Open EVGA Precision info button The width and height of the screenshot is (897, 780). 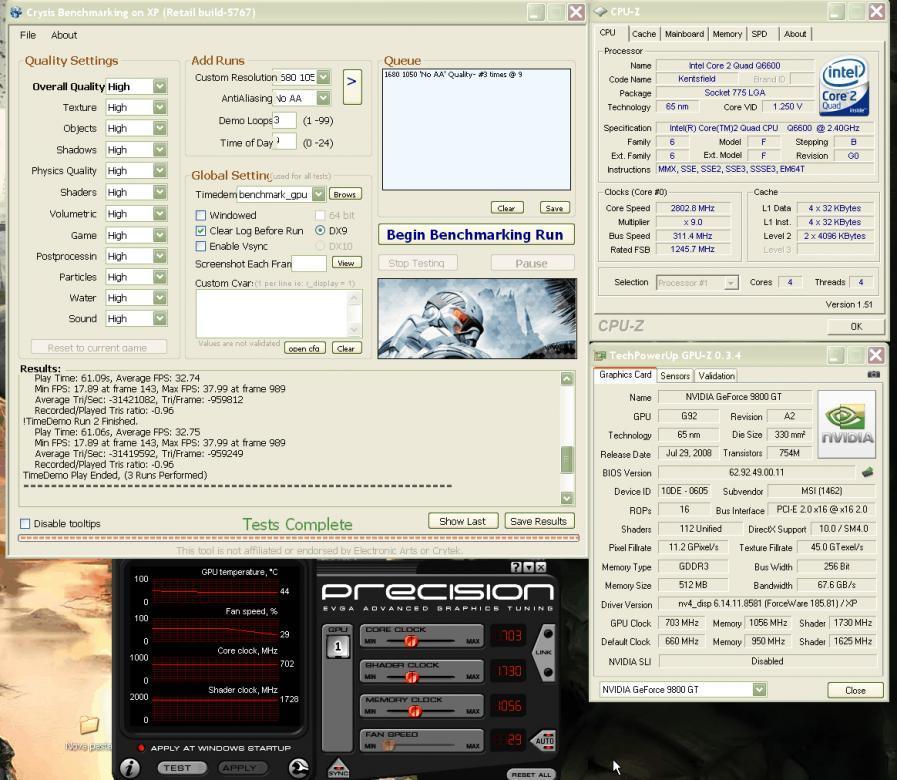click(x=130, y=767)
